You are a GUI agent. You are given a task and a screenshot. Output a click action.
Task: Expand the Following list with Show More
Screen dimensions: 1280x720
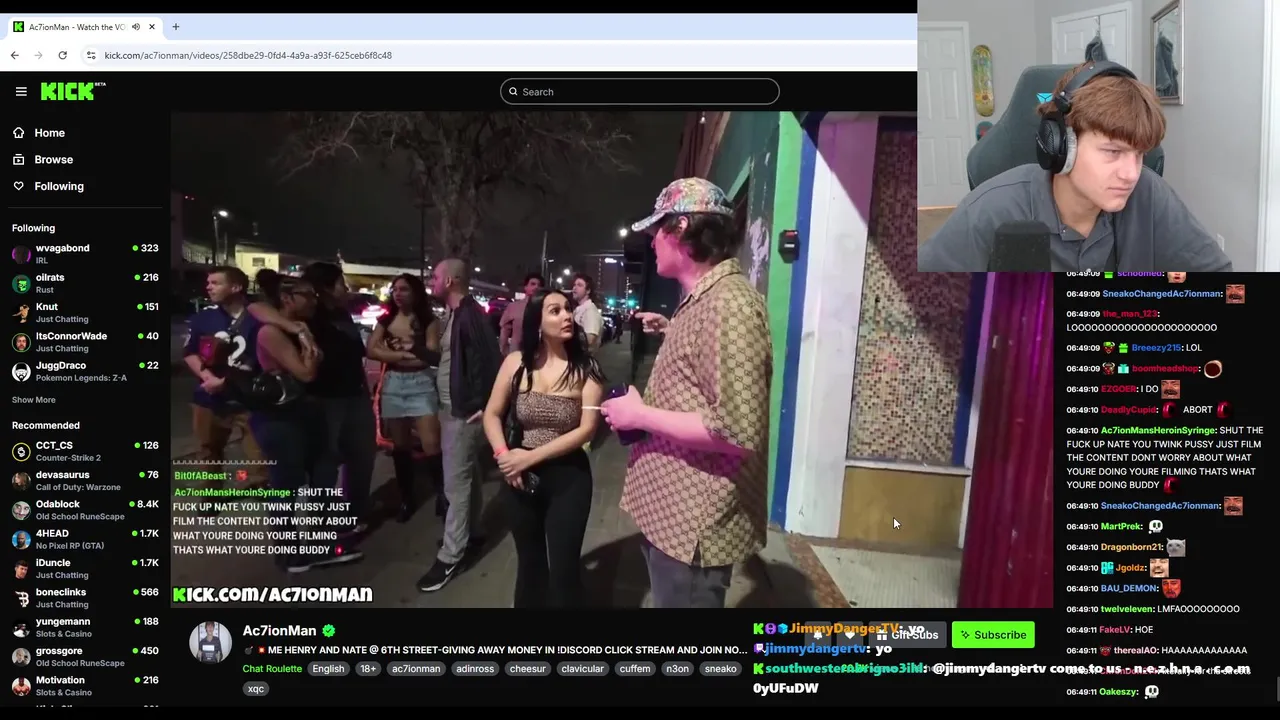tap(34, 400)
